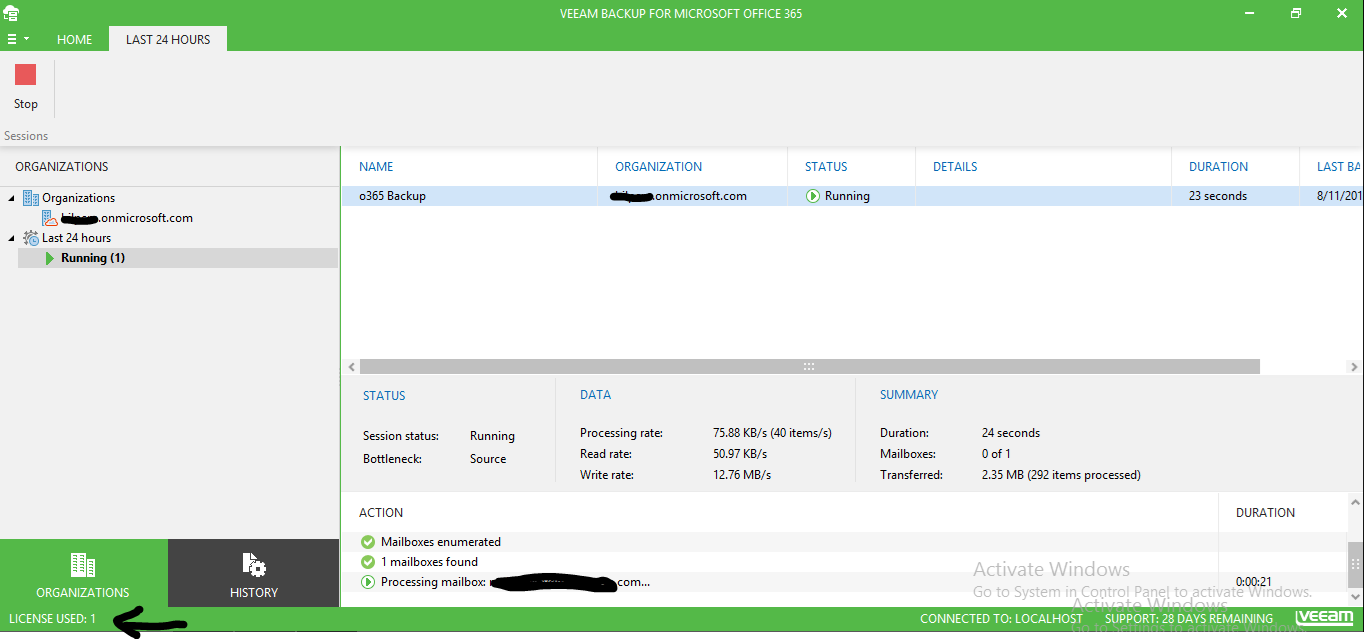Click the Transferred 2.35 MB value

coord(1061,475)
